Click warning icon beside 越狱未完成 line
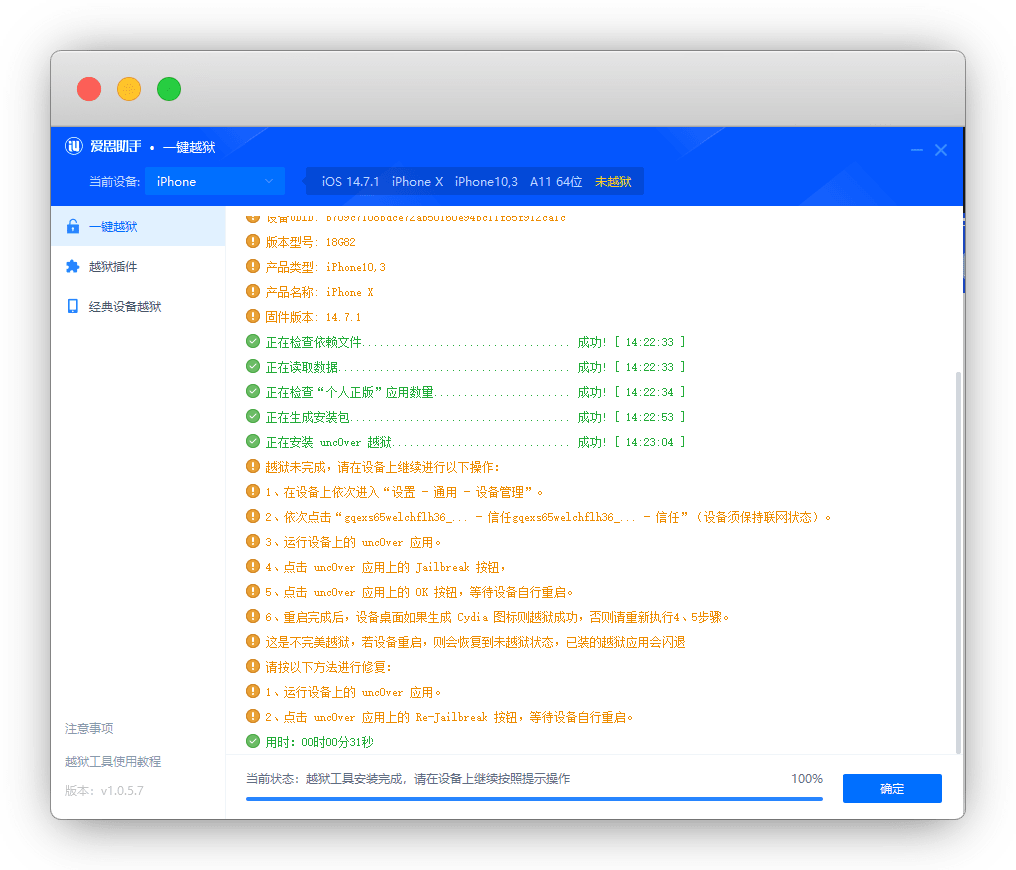Image resolution: width=1016 pixels, height=870 pixels. coord(253,466)
